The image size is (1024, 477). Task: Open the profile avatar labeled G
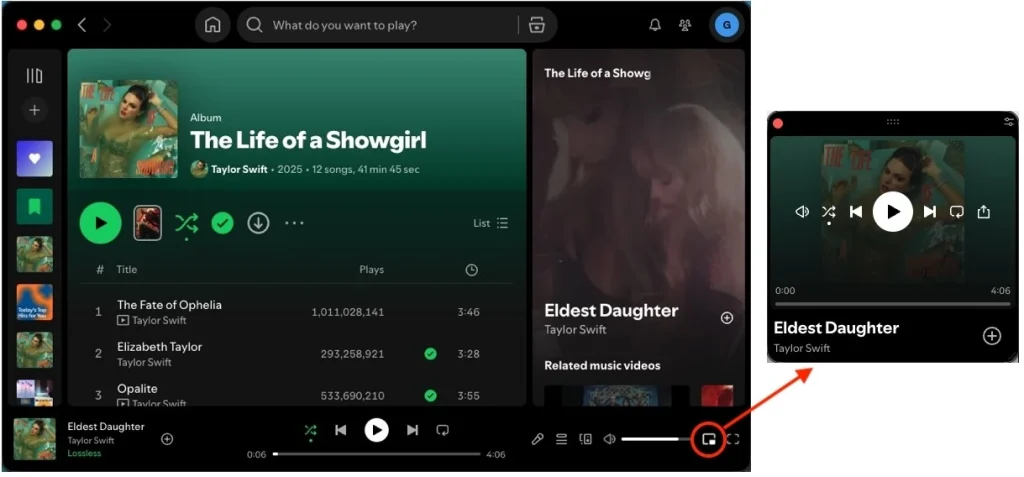pos(726,25)
